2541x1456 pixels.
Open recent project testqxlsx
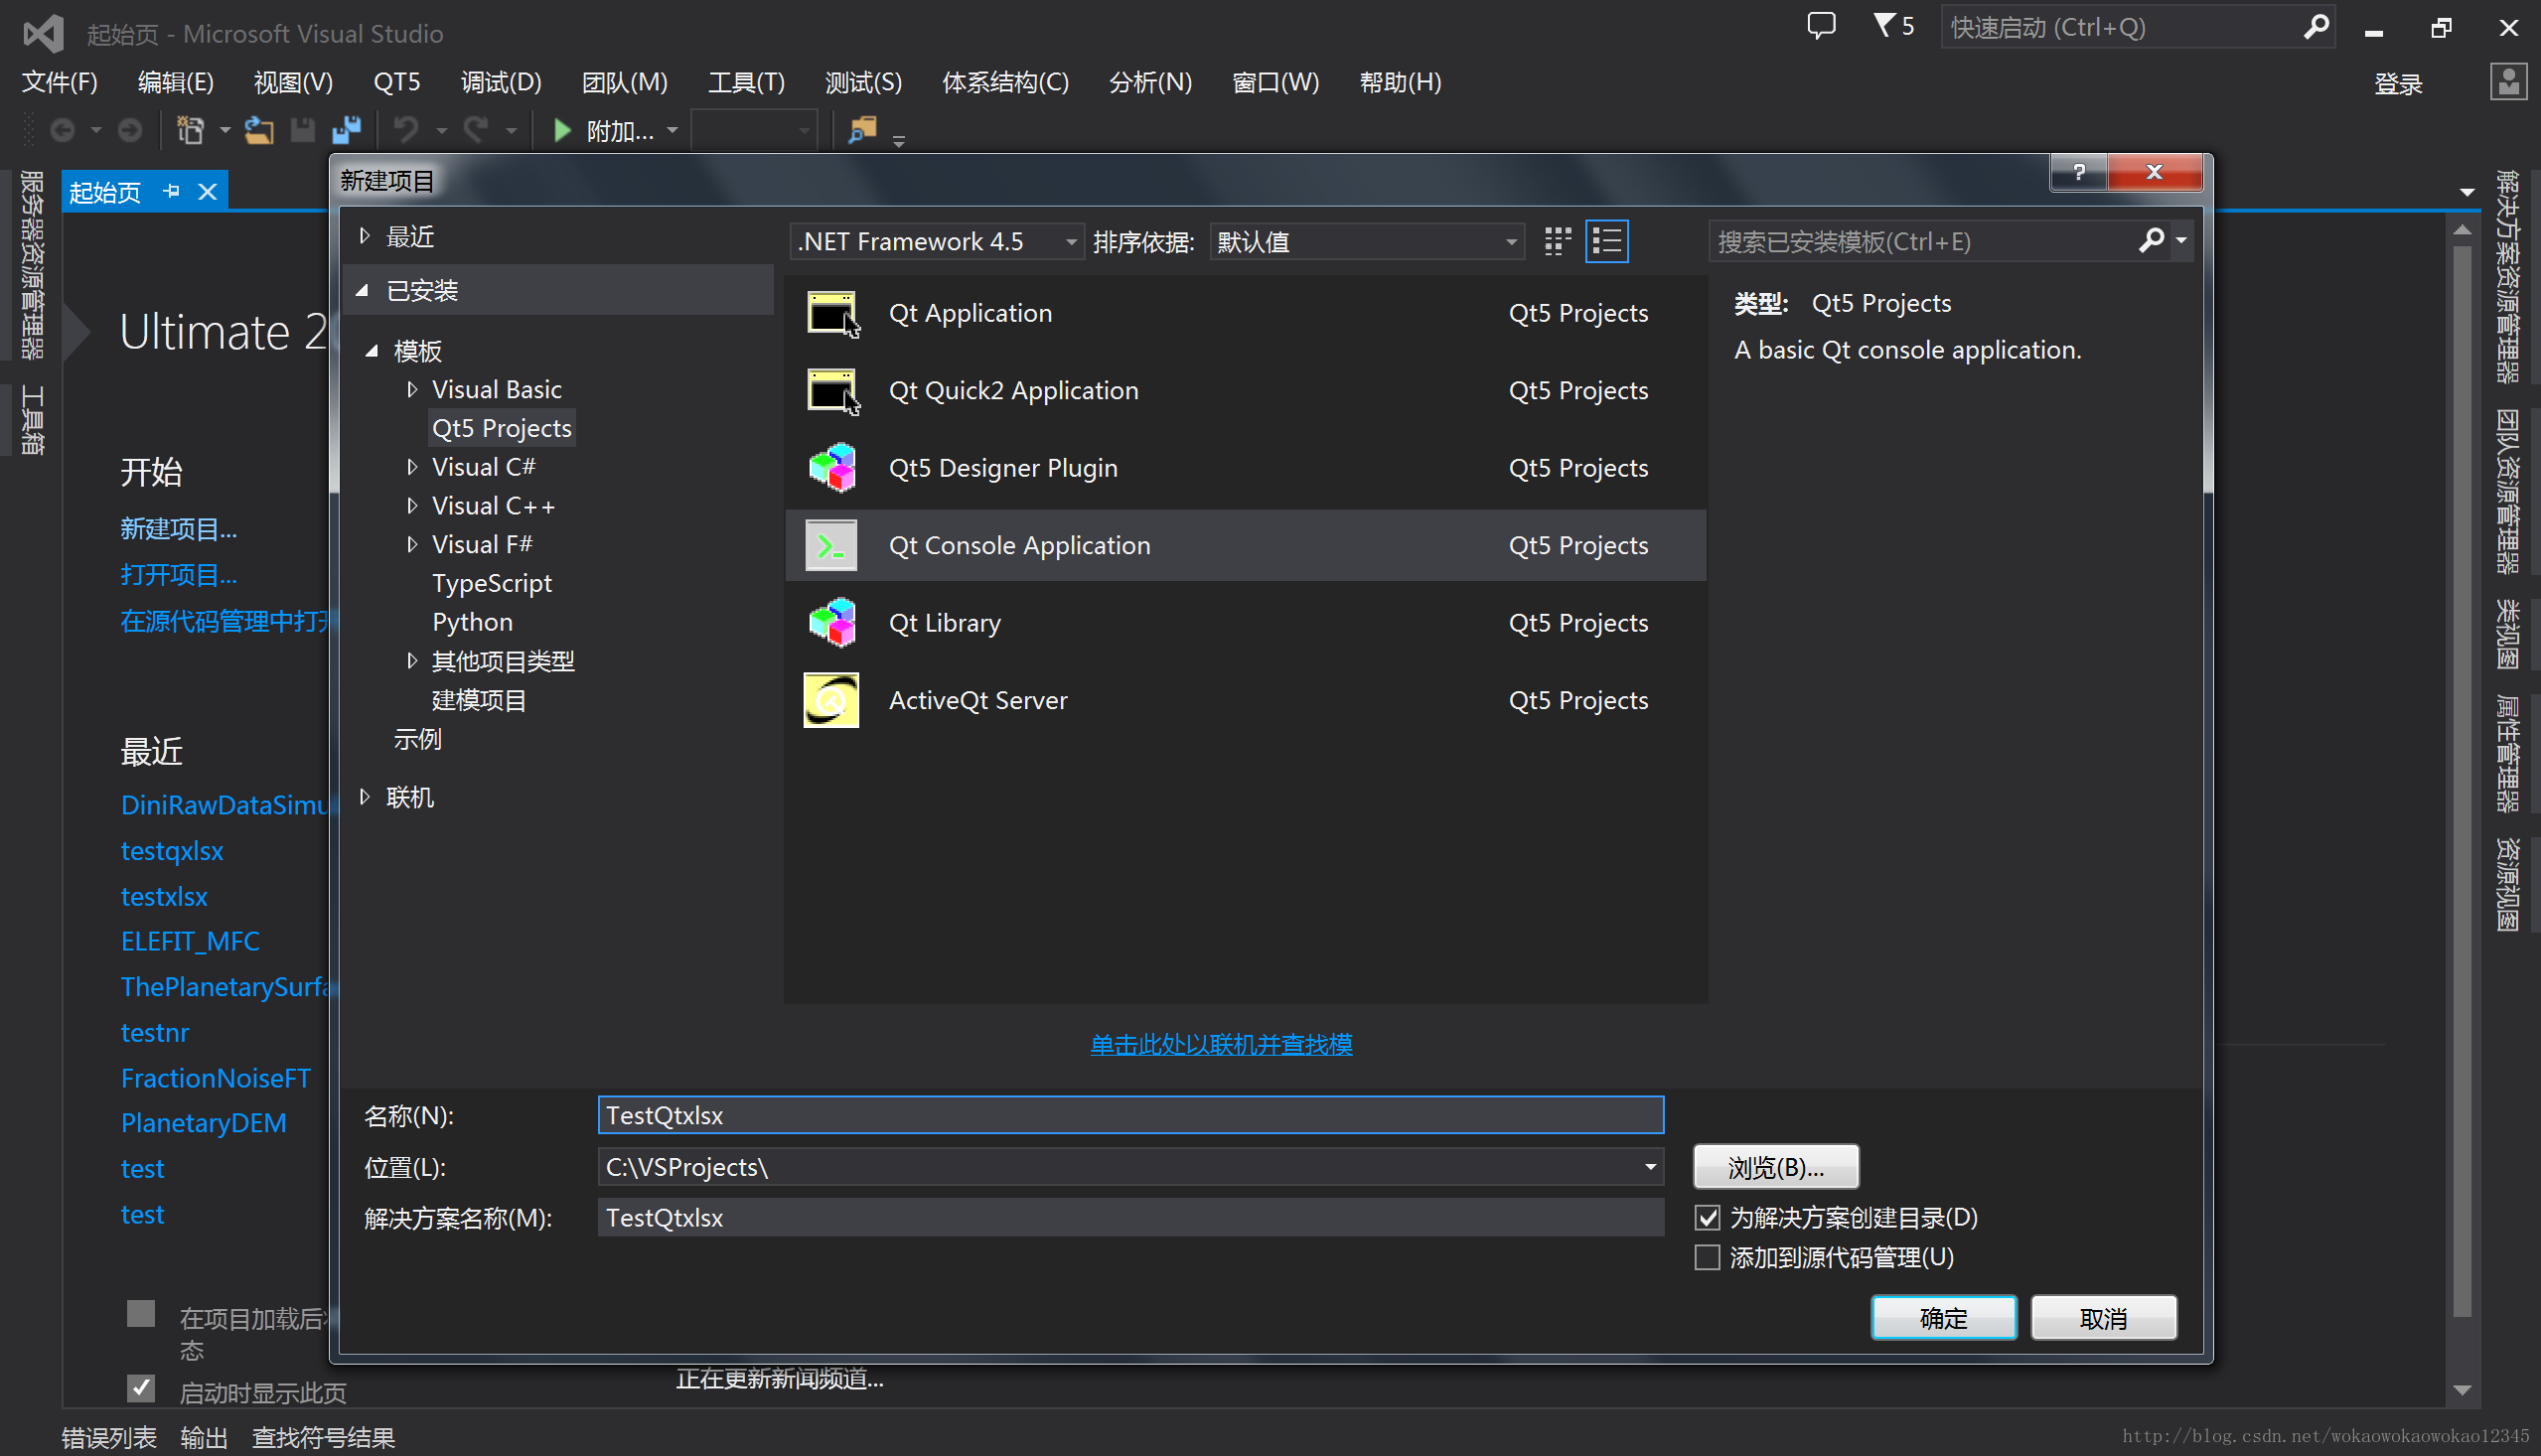click(172, 851)
